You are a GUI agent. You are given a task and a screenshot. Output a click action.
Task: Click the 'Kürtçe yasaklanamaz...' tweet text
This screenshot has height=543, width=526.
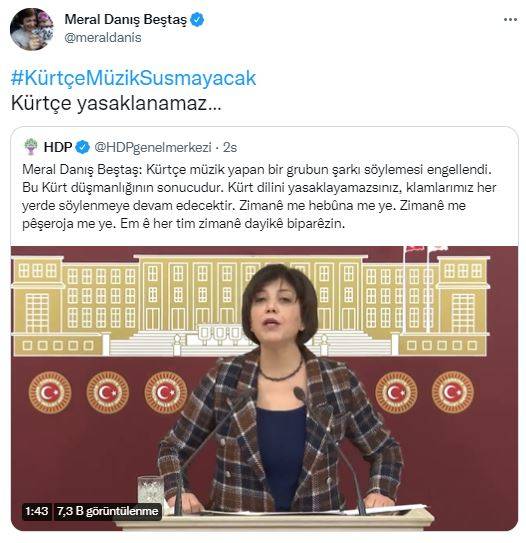point(116,103)
